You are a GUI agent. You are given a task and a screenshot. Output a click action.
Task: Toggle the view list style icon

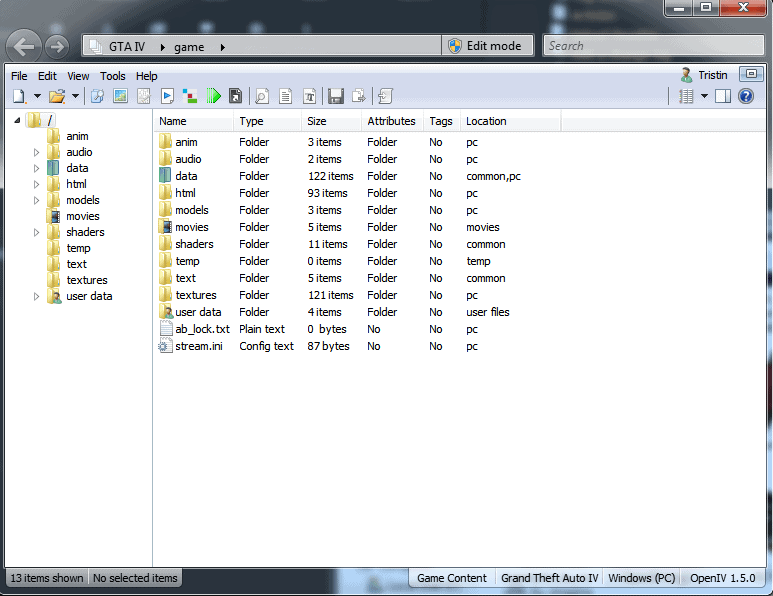686,96
